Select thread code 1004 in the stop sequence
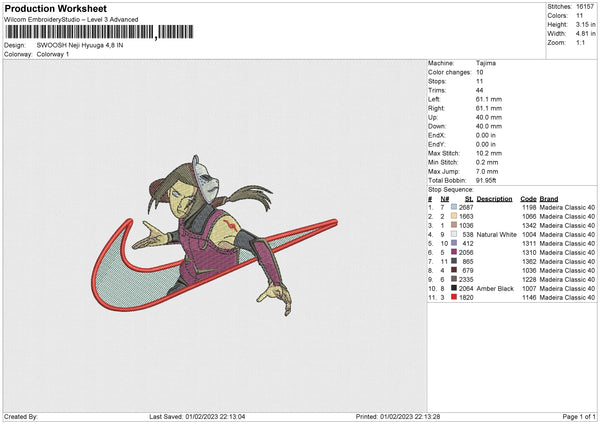 (530, 234)
